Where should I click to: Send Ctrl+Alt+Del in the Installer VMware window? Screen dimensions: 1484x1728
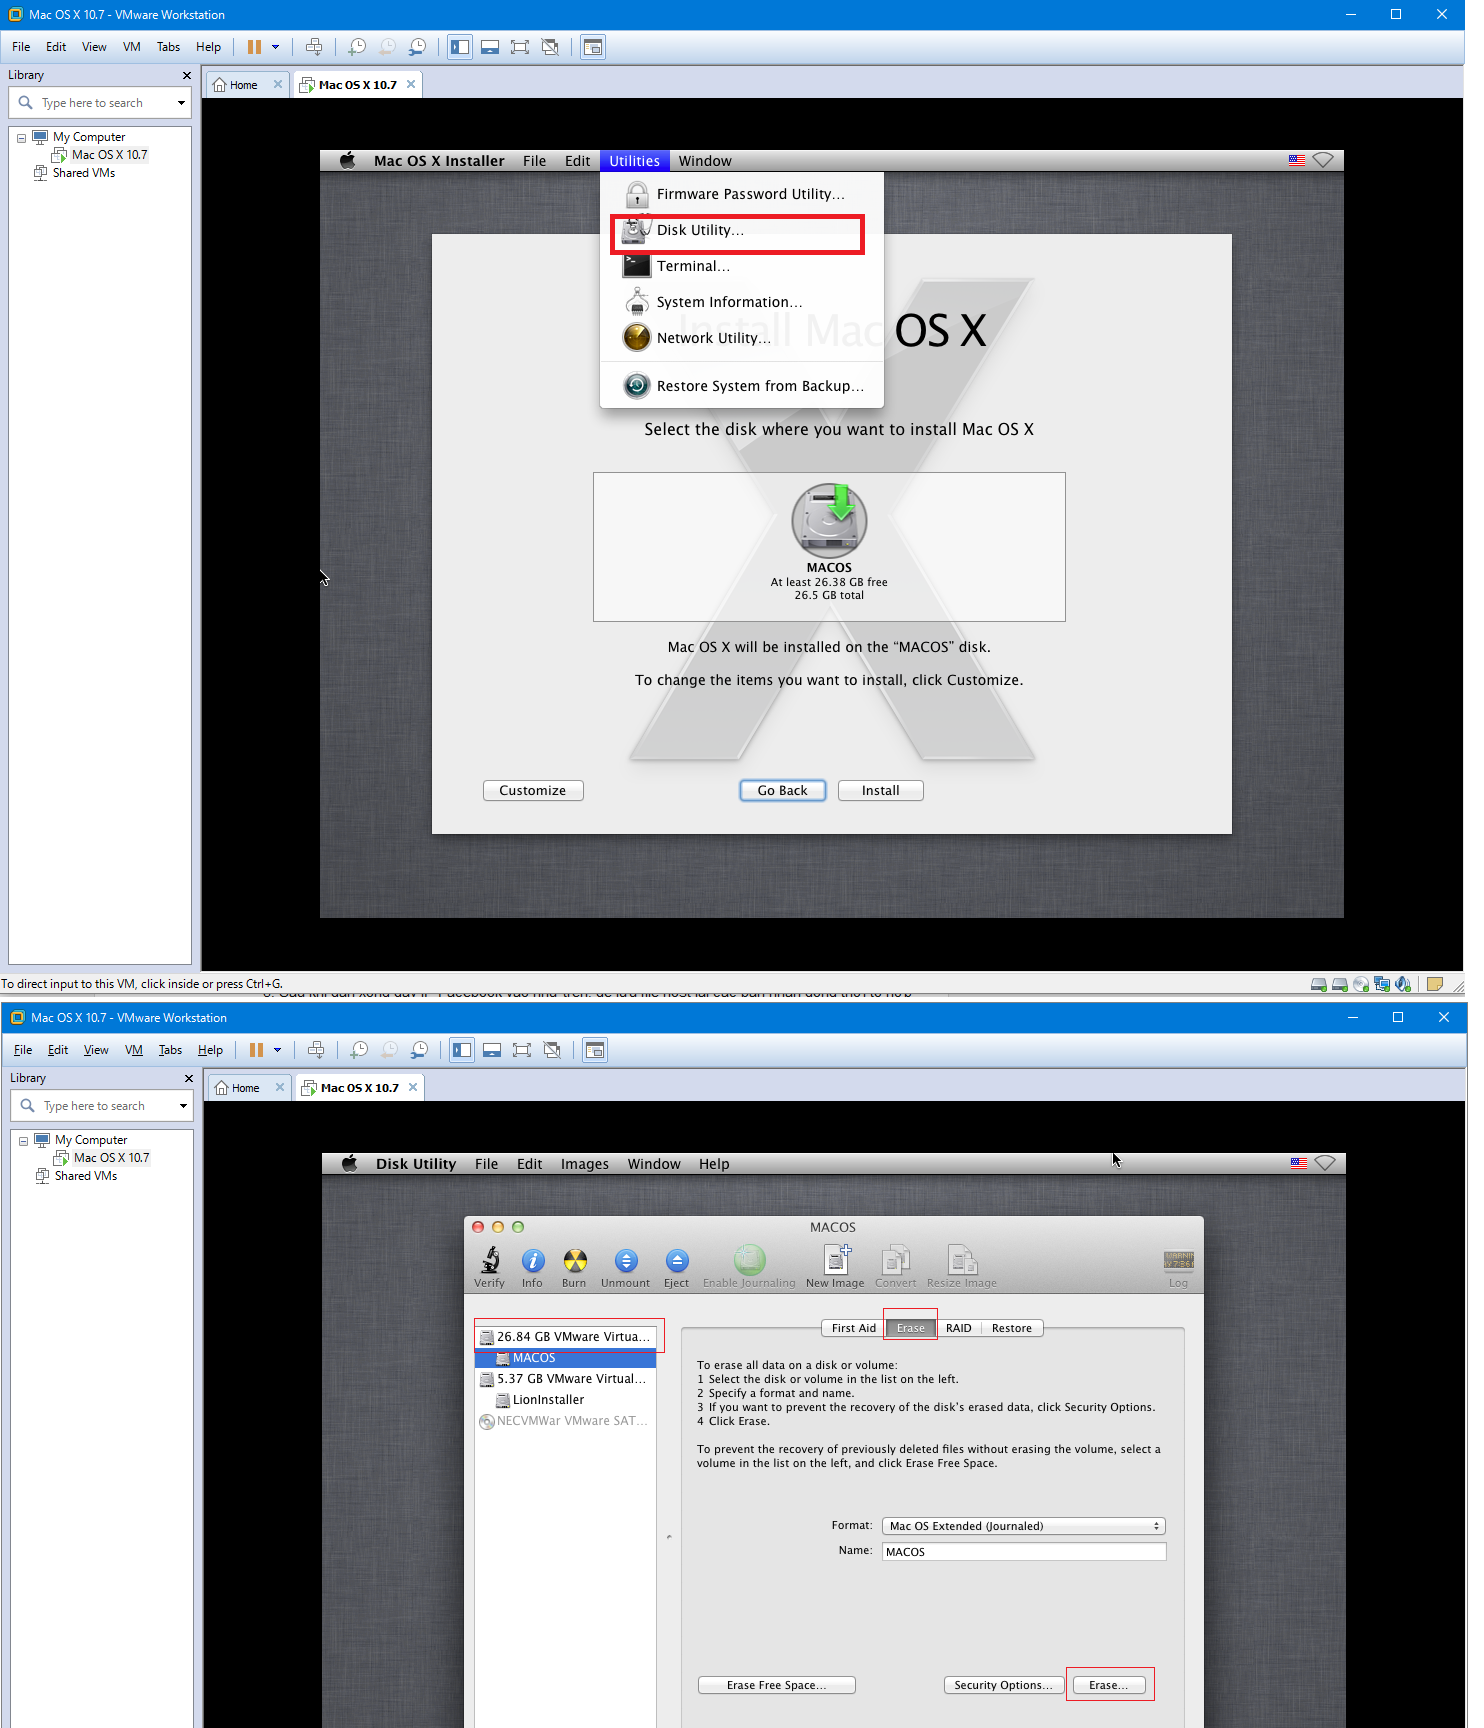[314, 47]
